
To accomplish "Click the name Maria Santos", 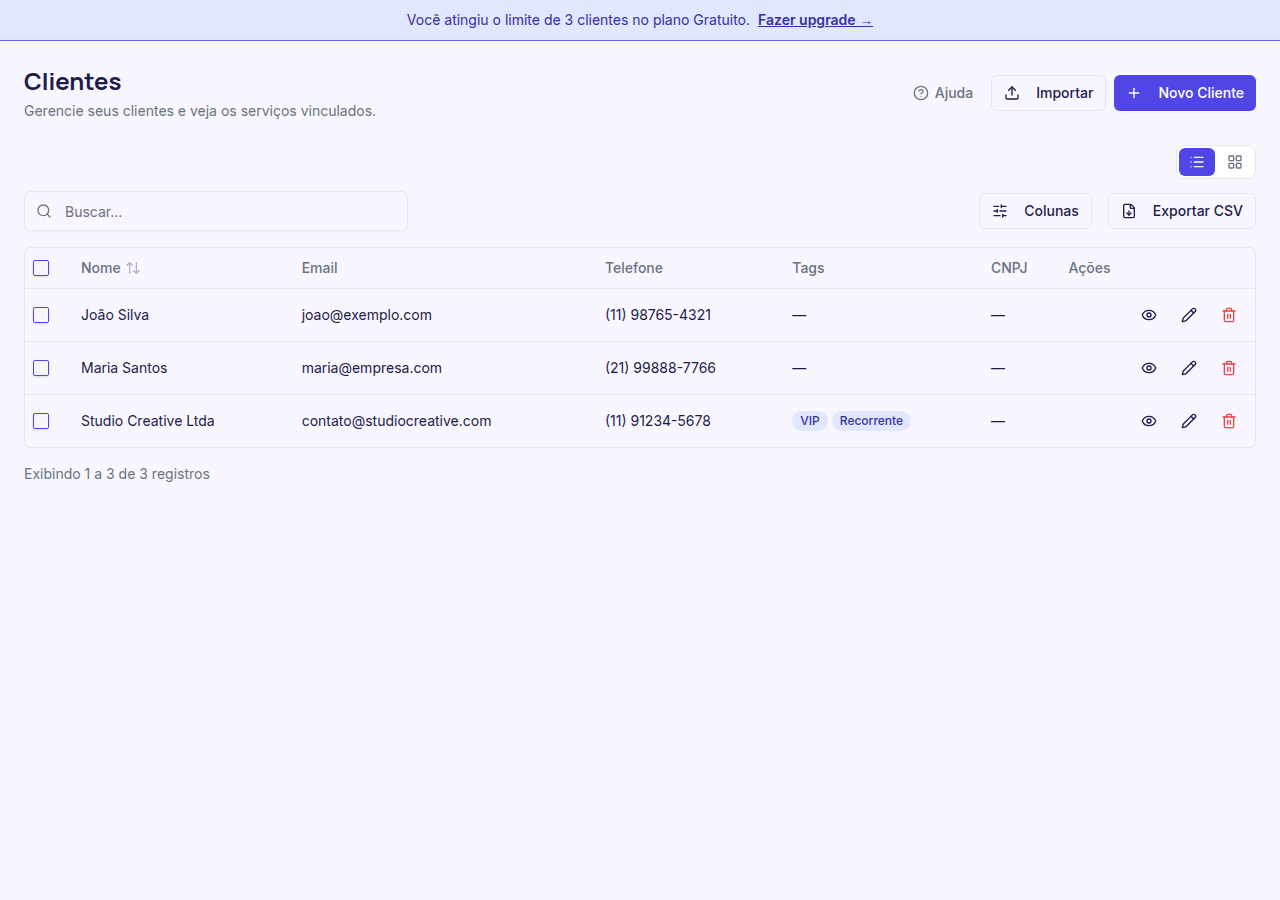I will (x=124, y=368).
